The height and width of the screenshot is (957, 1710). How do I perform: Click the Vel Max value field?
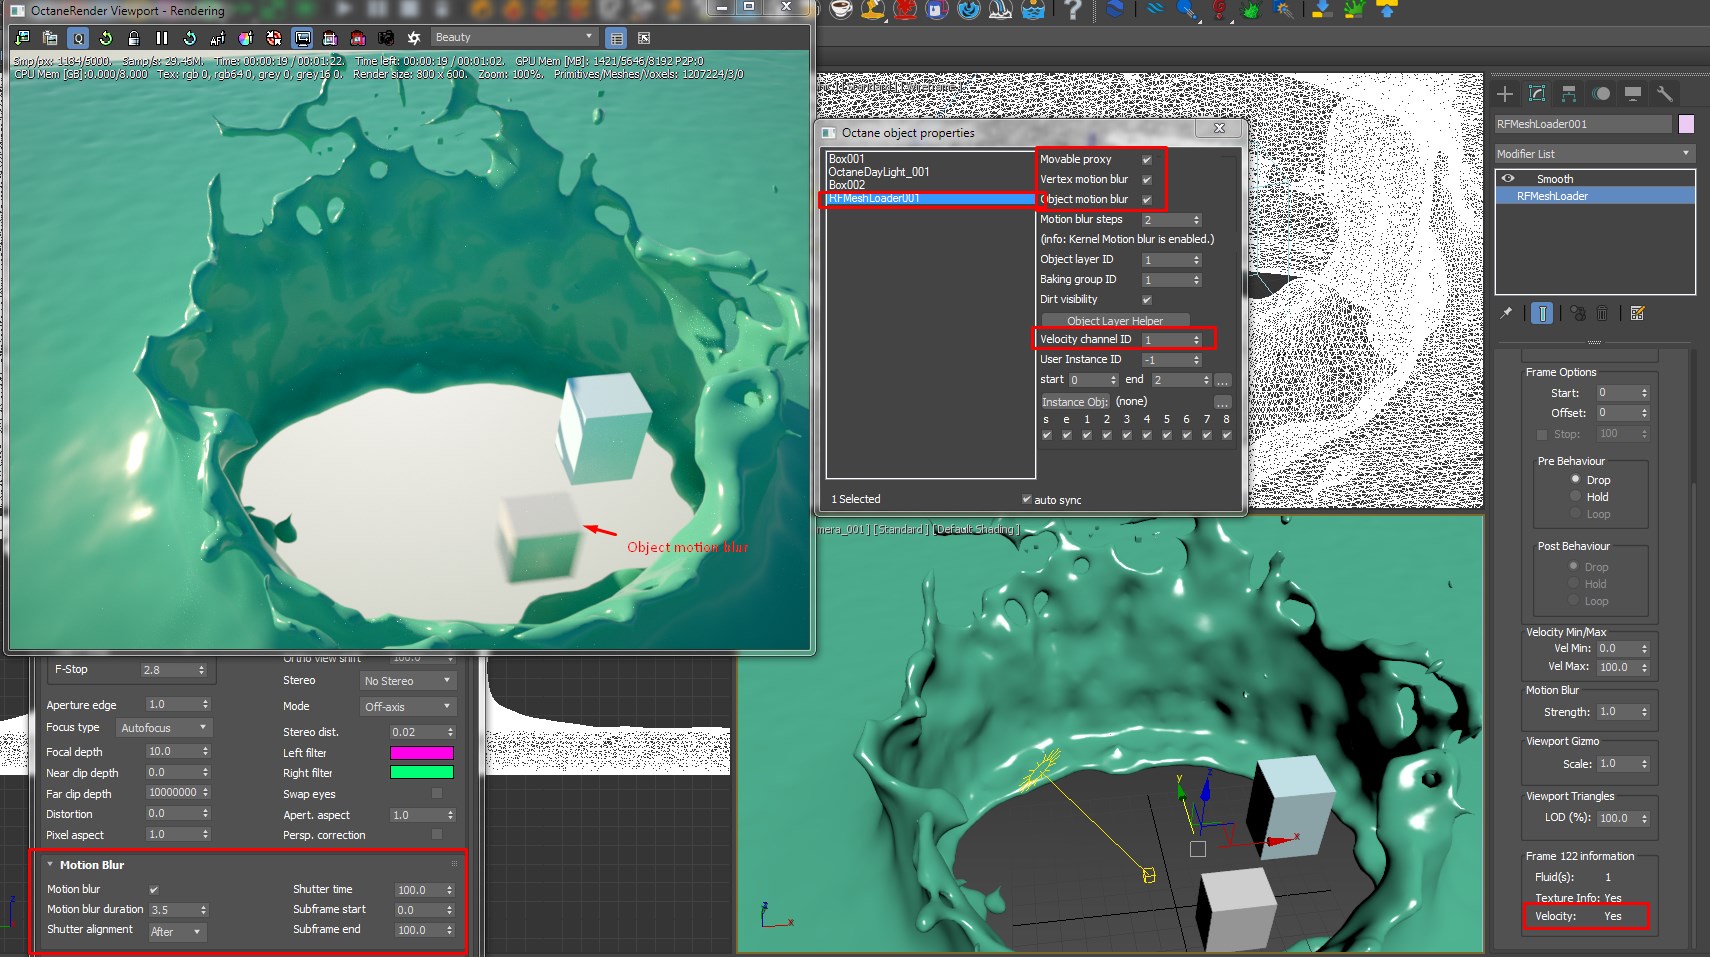[x=1618, y=667]
